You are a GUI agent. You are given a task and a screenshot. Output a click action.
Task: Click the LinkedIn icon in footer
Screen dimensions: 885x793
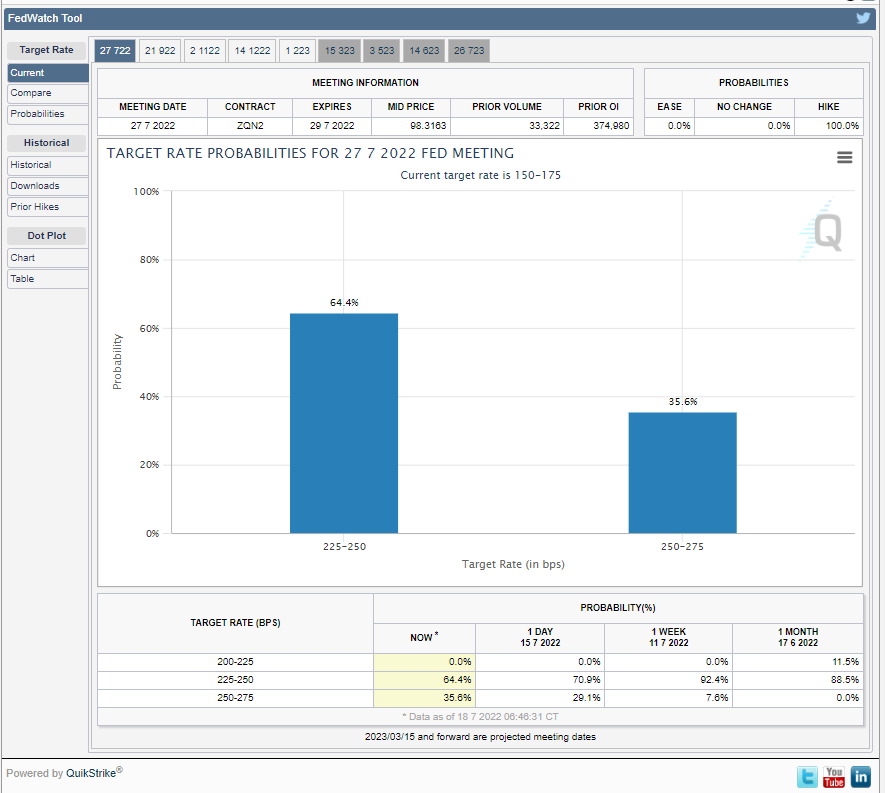click(x=860, y=776)
